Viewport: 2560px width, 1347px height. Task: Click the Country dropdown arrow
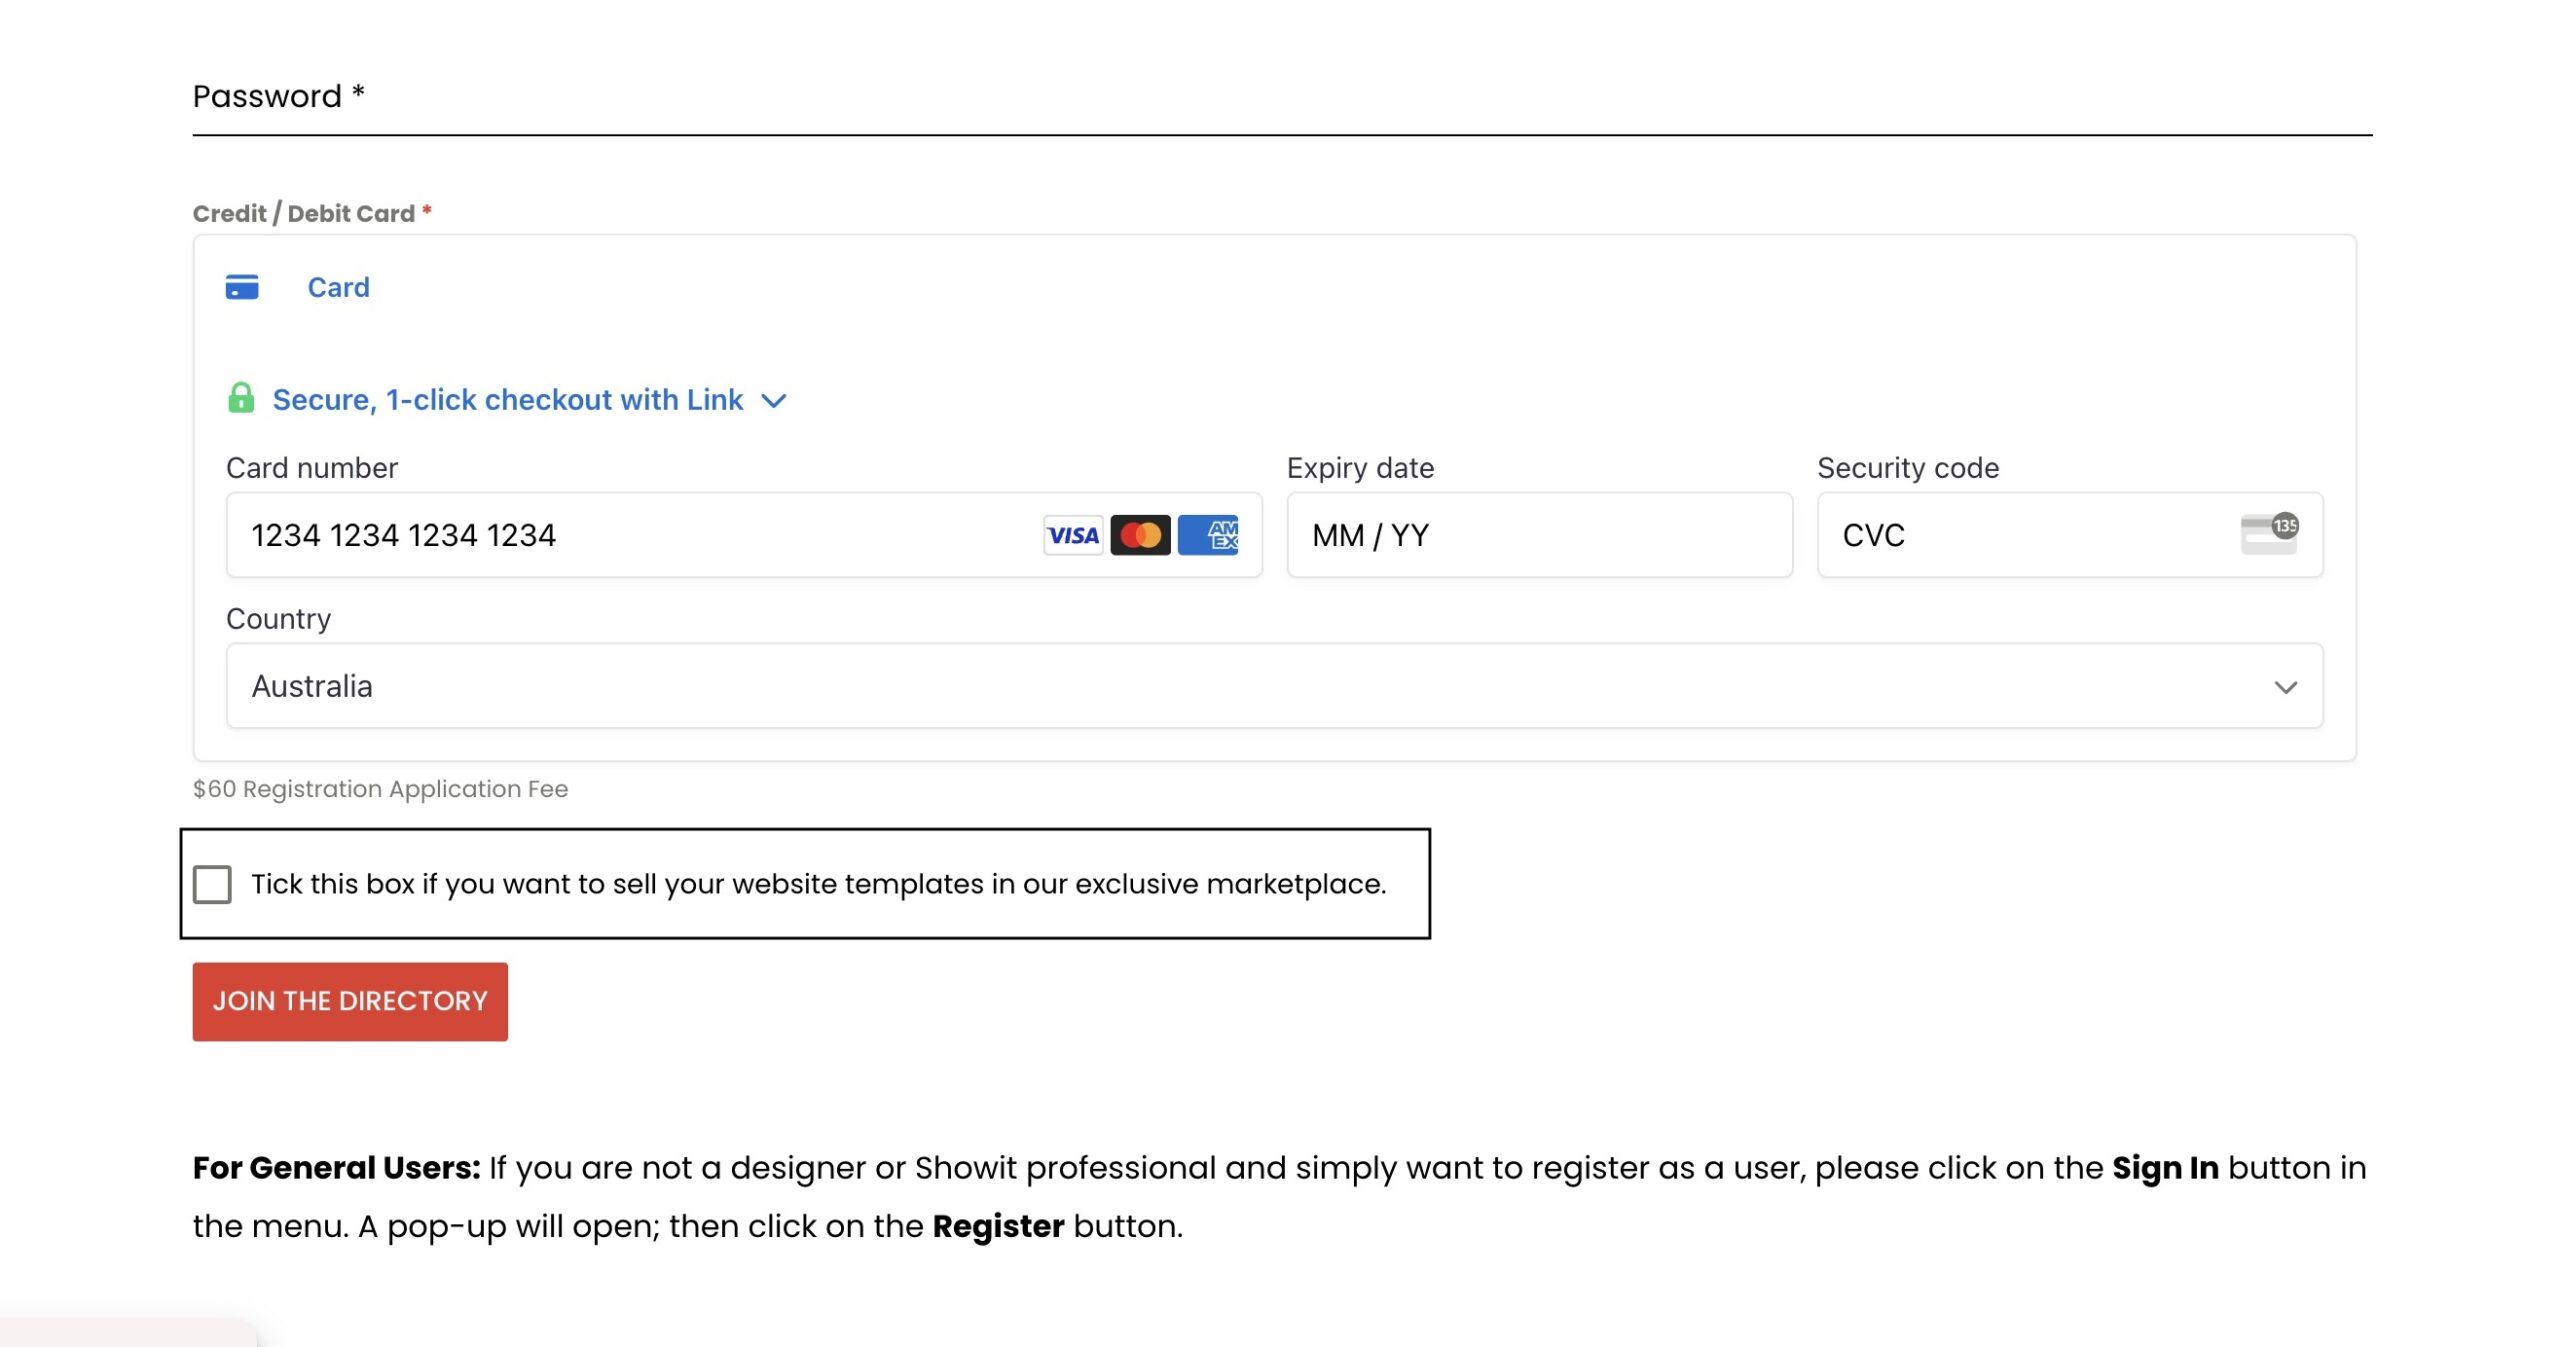click(2286, 687)
